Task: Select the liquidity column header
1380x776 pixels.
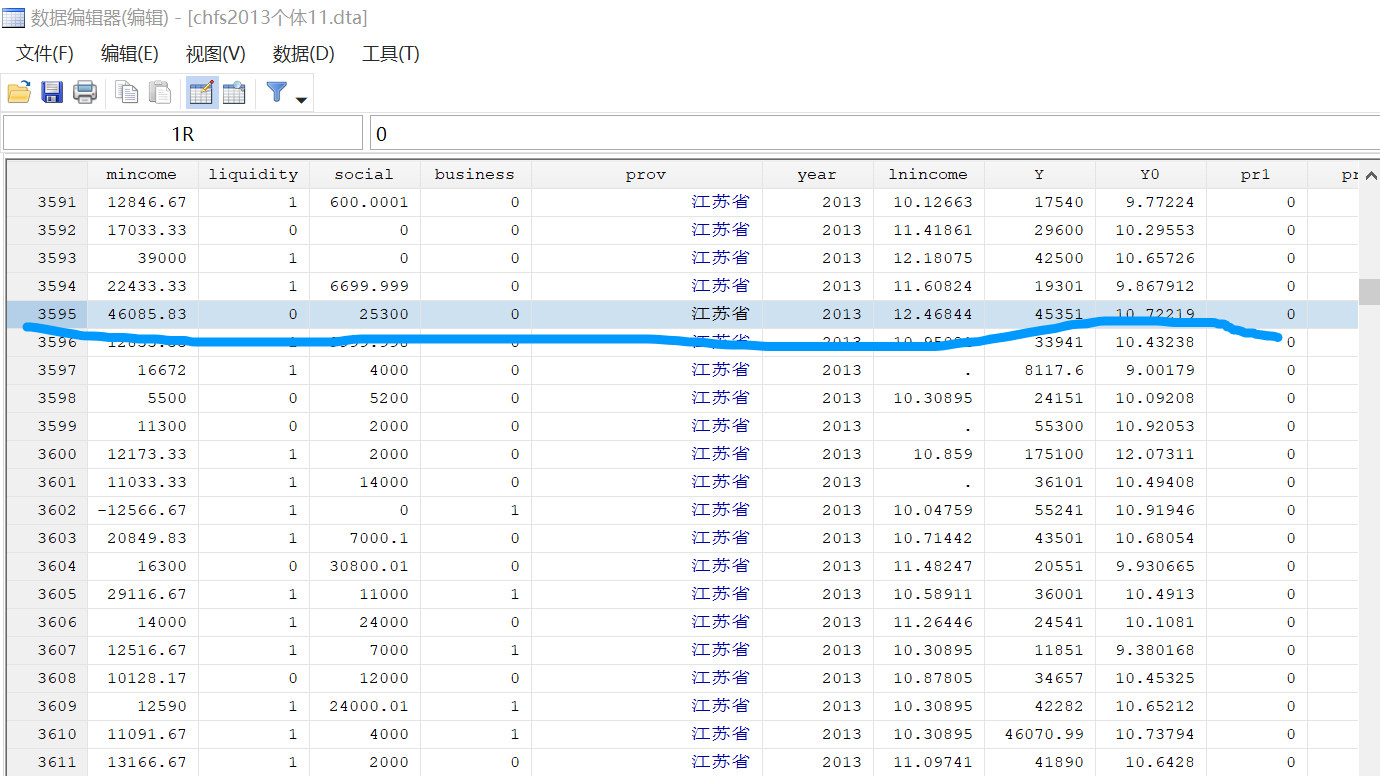Action: 253,174
